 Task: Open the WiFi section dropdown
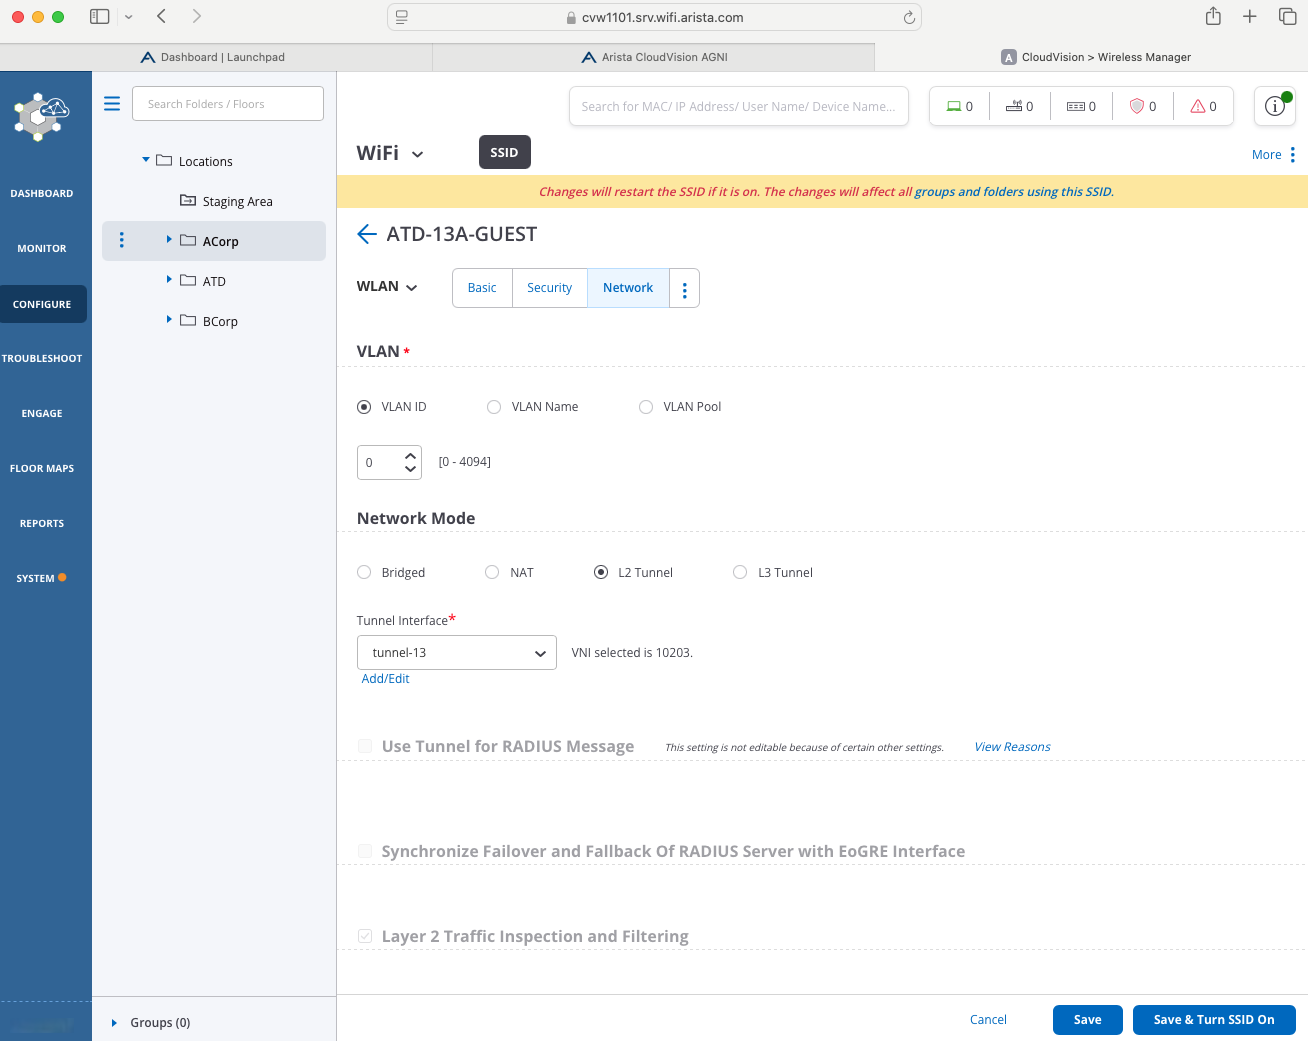(417, 154)
